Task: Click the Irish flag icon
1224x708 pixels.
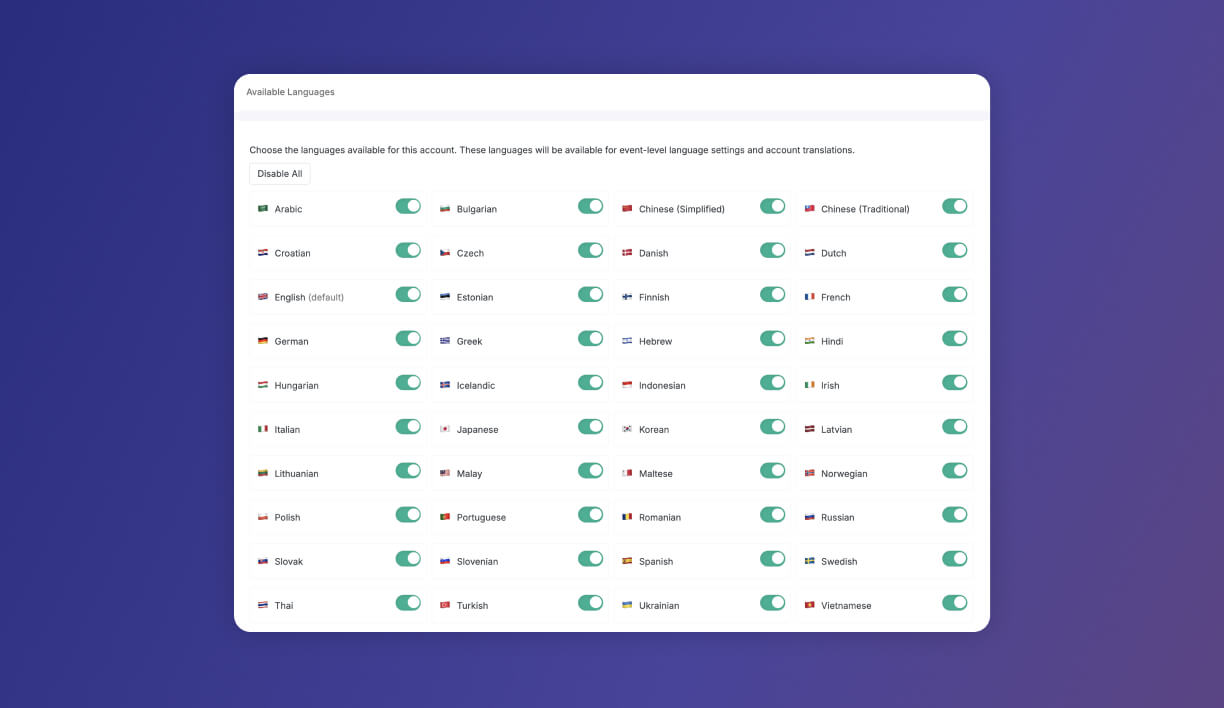Action: (811, 385)
